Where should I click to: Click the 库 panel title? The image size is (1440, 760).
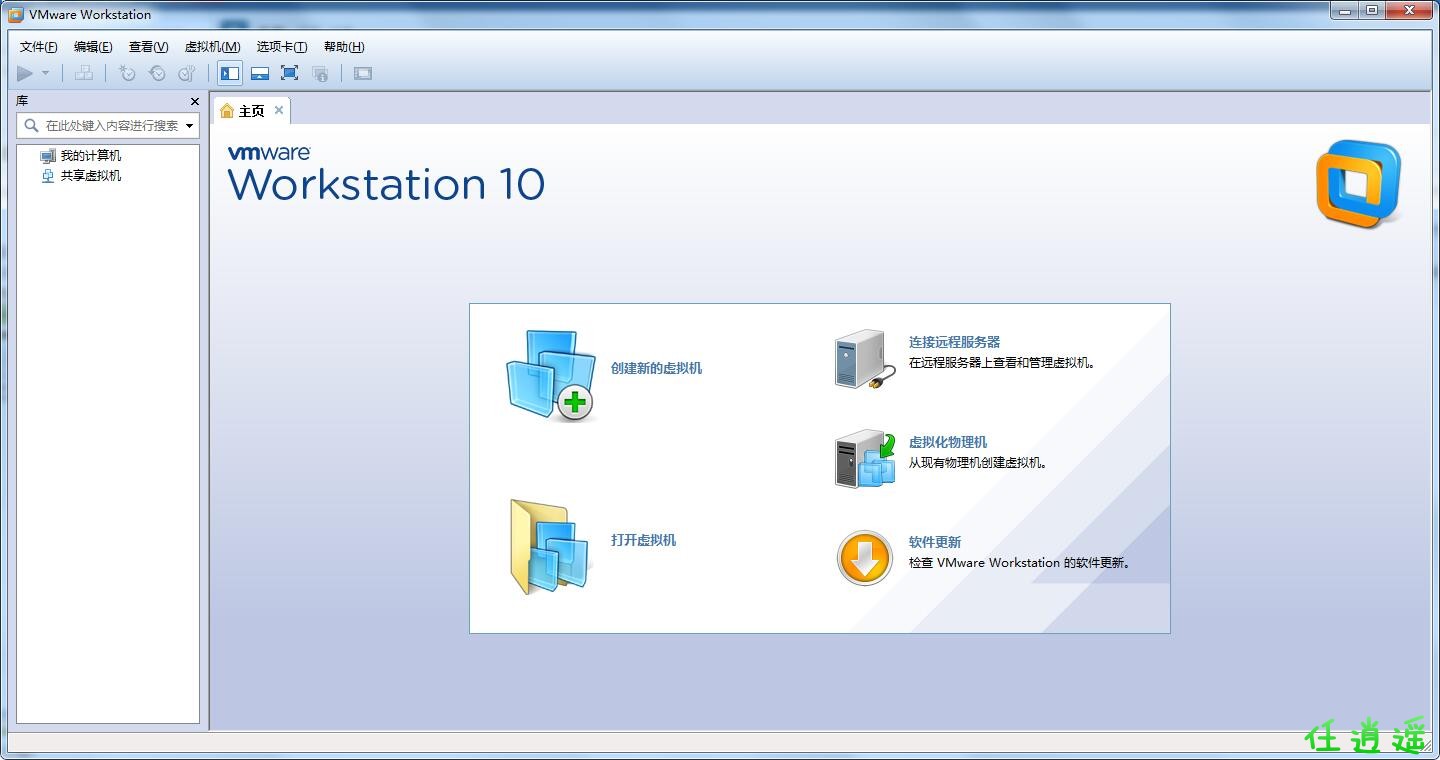click(x=22, y=101)
